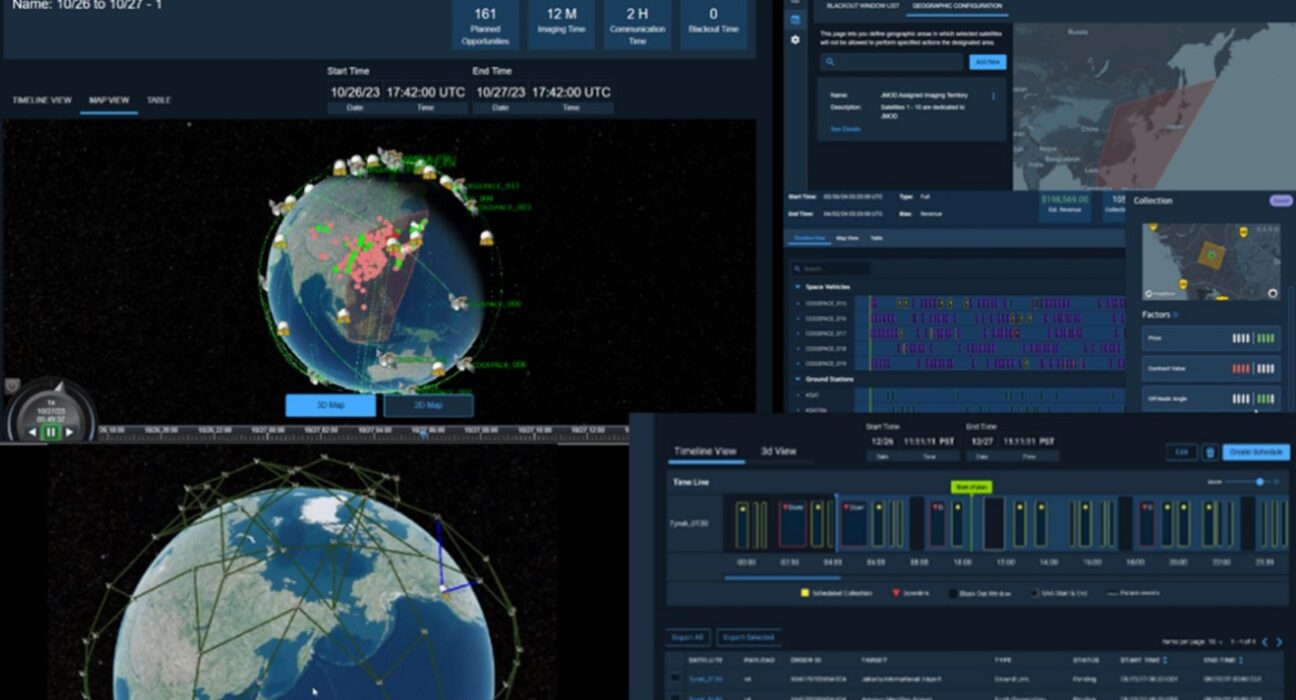The height and width of the screenshot is (700, 1296).
Task: Switch to 2D Map in map view
Action: pyautogui.click(x=428, y=405)
